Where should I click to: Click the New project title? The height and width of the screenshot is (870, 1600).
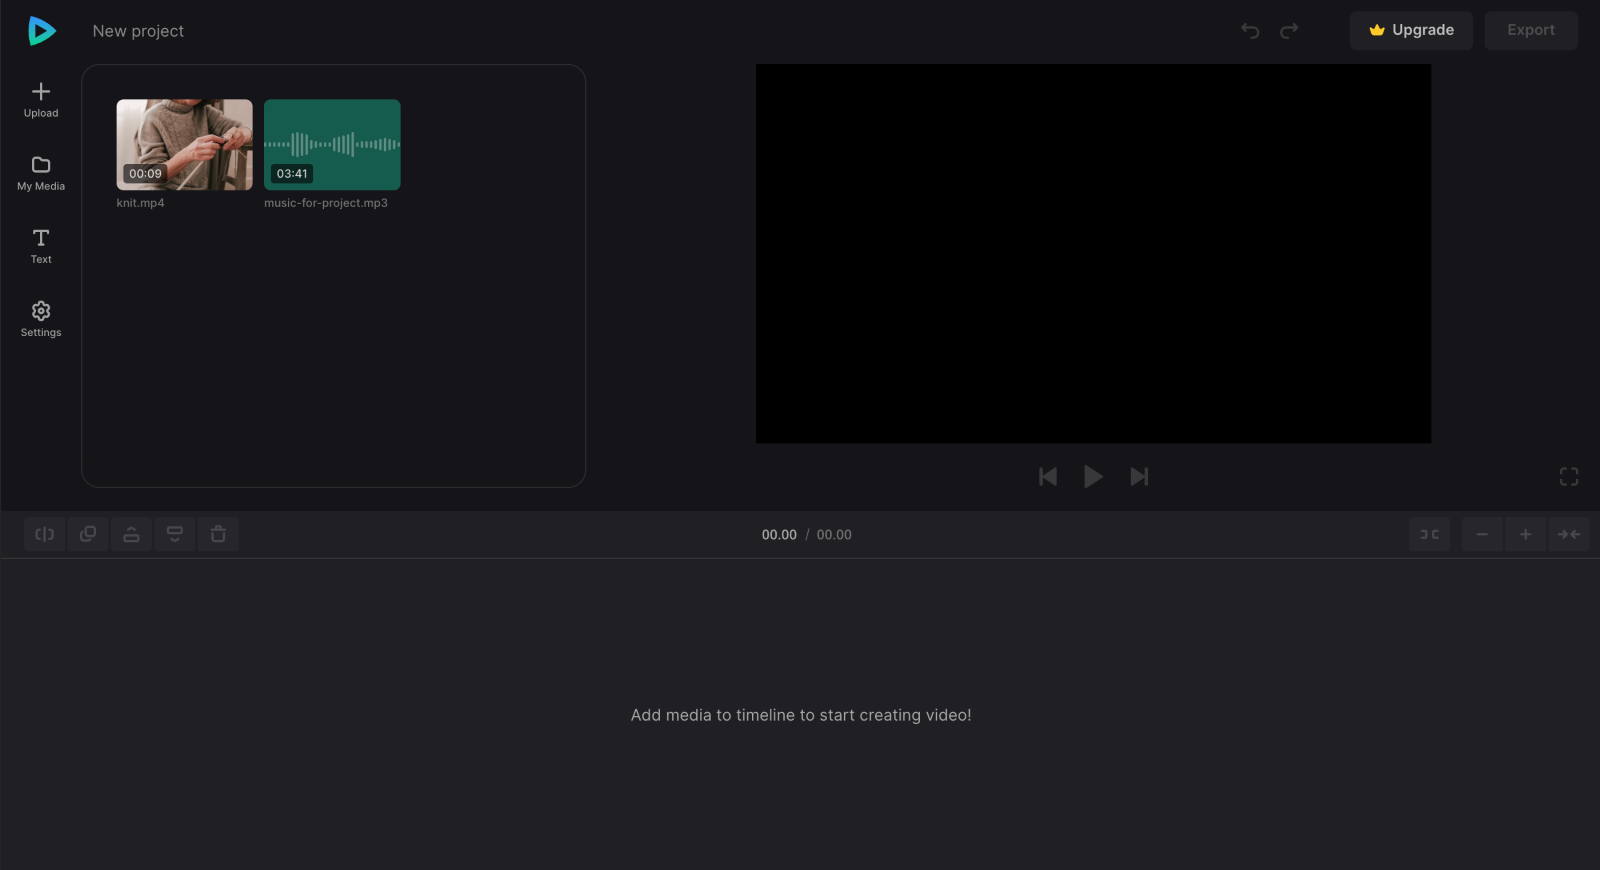tap(138, 31)
